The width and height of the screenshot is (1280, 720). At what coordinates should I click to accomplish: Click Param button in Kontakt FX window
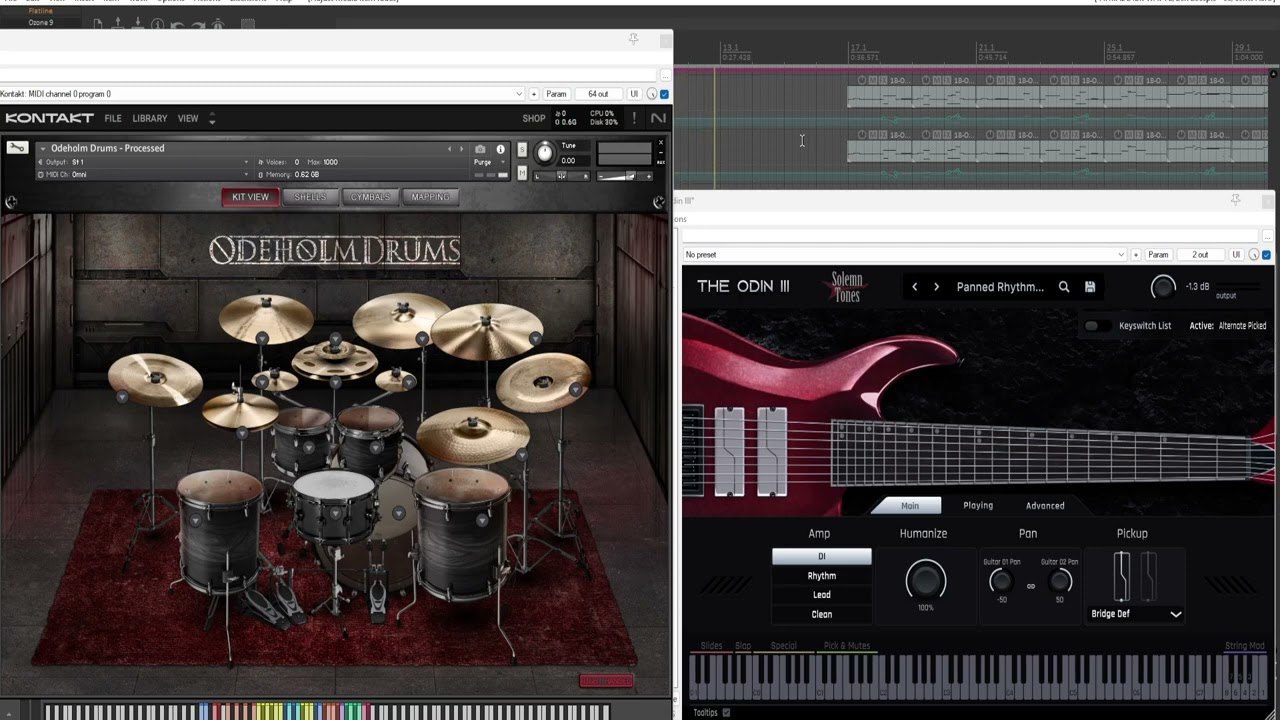click(556, 94)
